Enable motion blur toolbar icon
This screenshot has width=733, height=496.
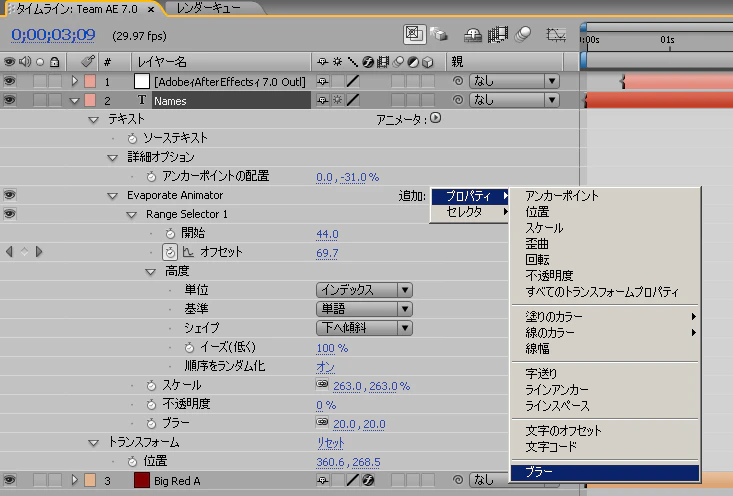click(523, 34)
